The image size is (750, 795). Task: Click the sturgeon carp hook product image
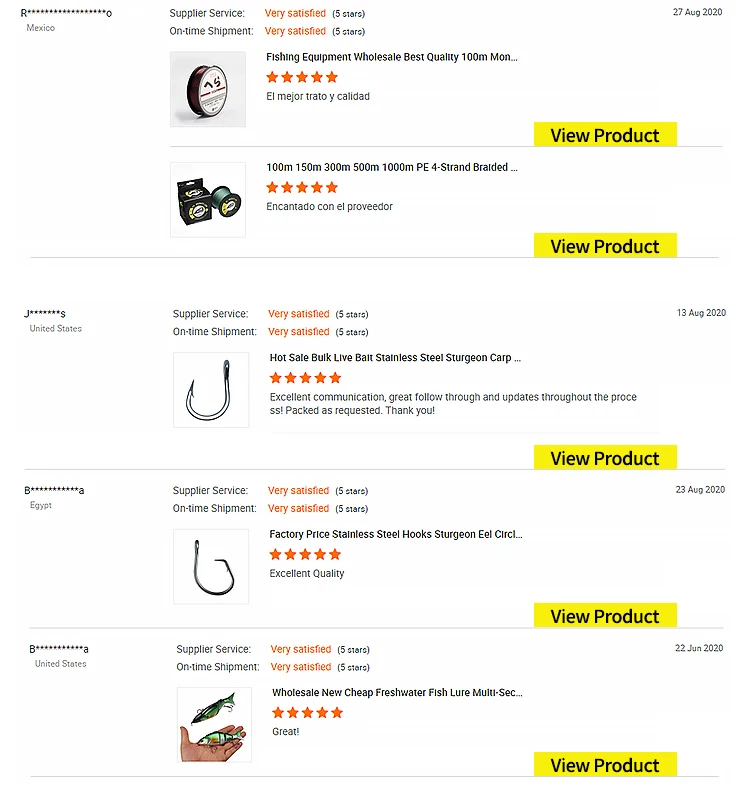[x=210, y=390]
